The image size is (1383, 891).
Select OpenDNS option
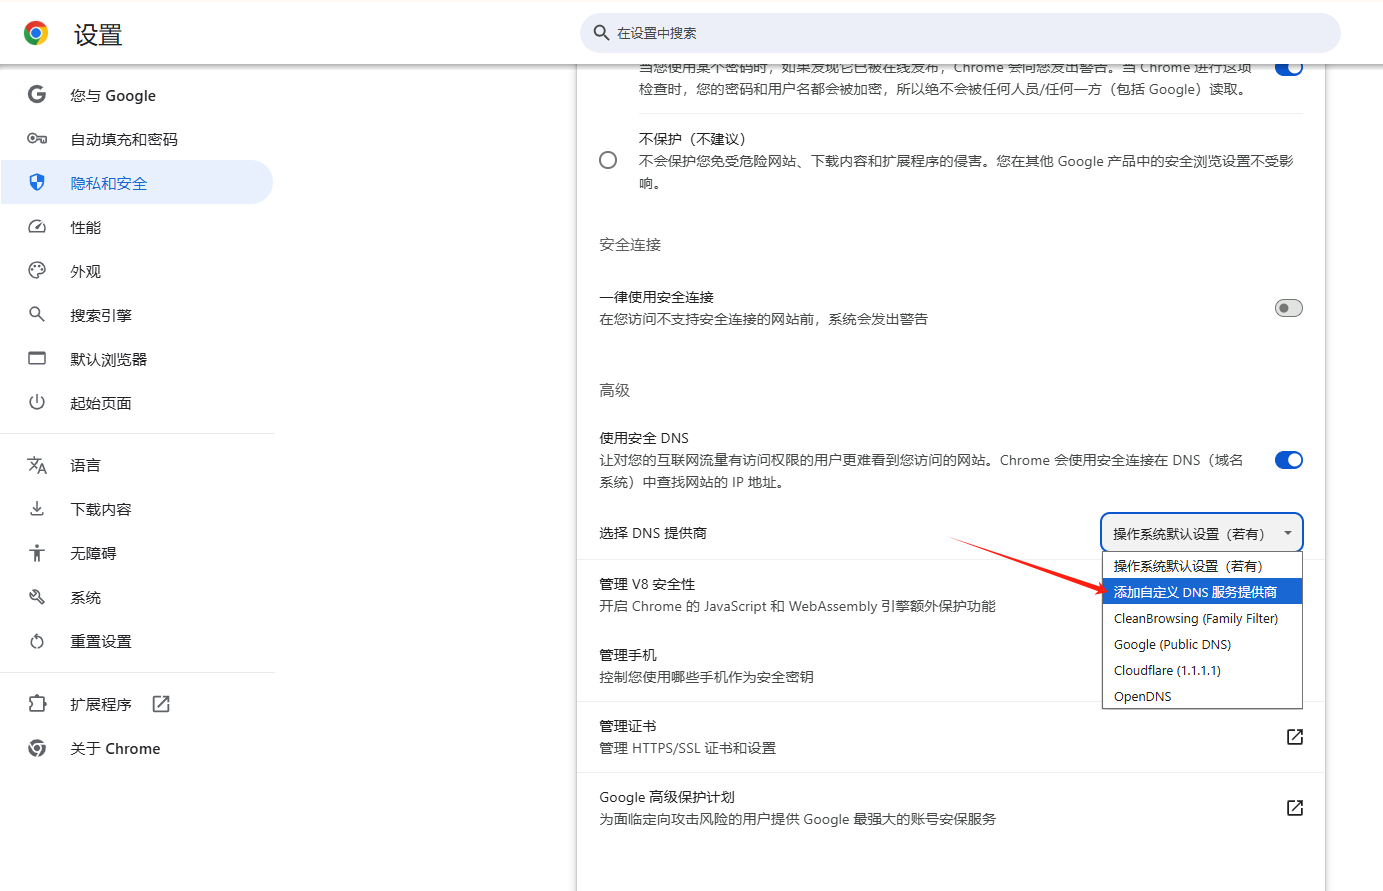tap(1202, 696)
